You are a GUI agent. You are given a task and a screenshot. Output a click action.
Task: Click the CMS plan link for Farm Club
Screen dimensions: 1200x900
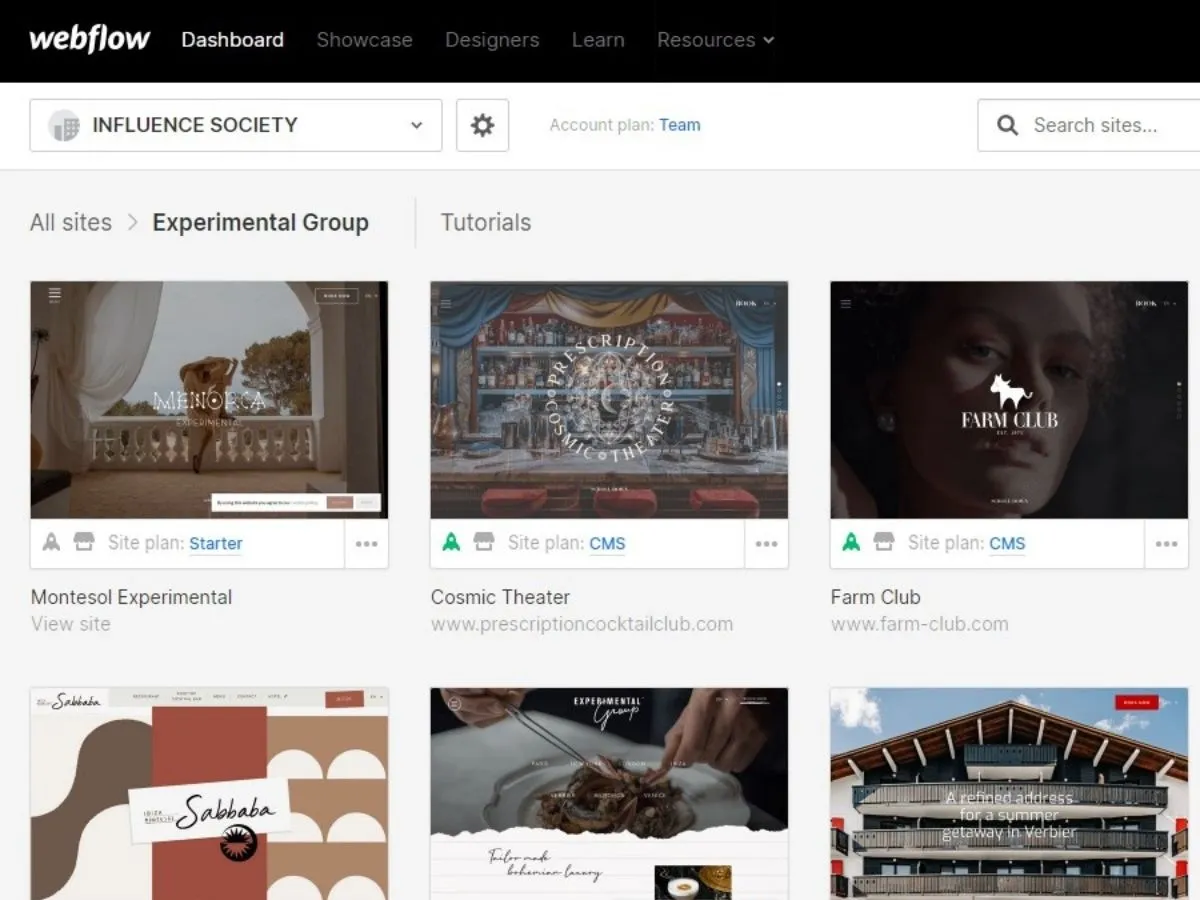(x=1007, y=543)
